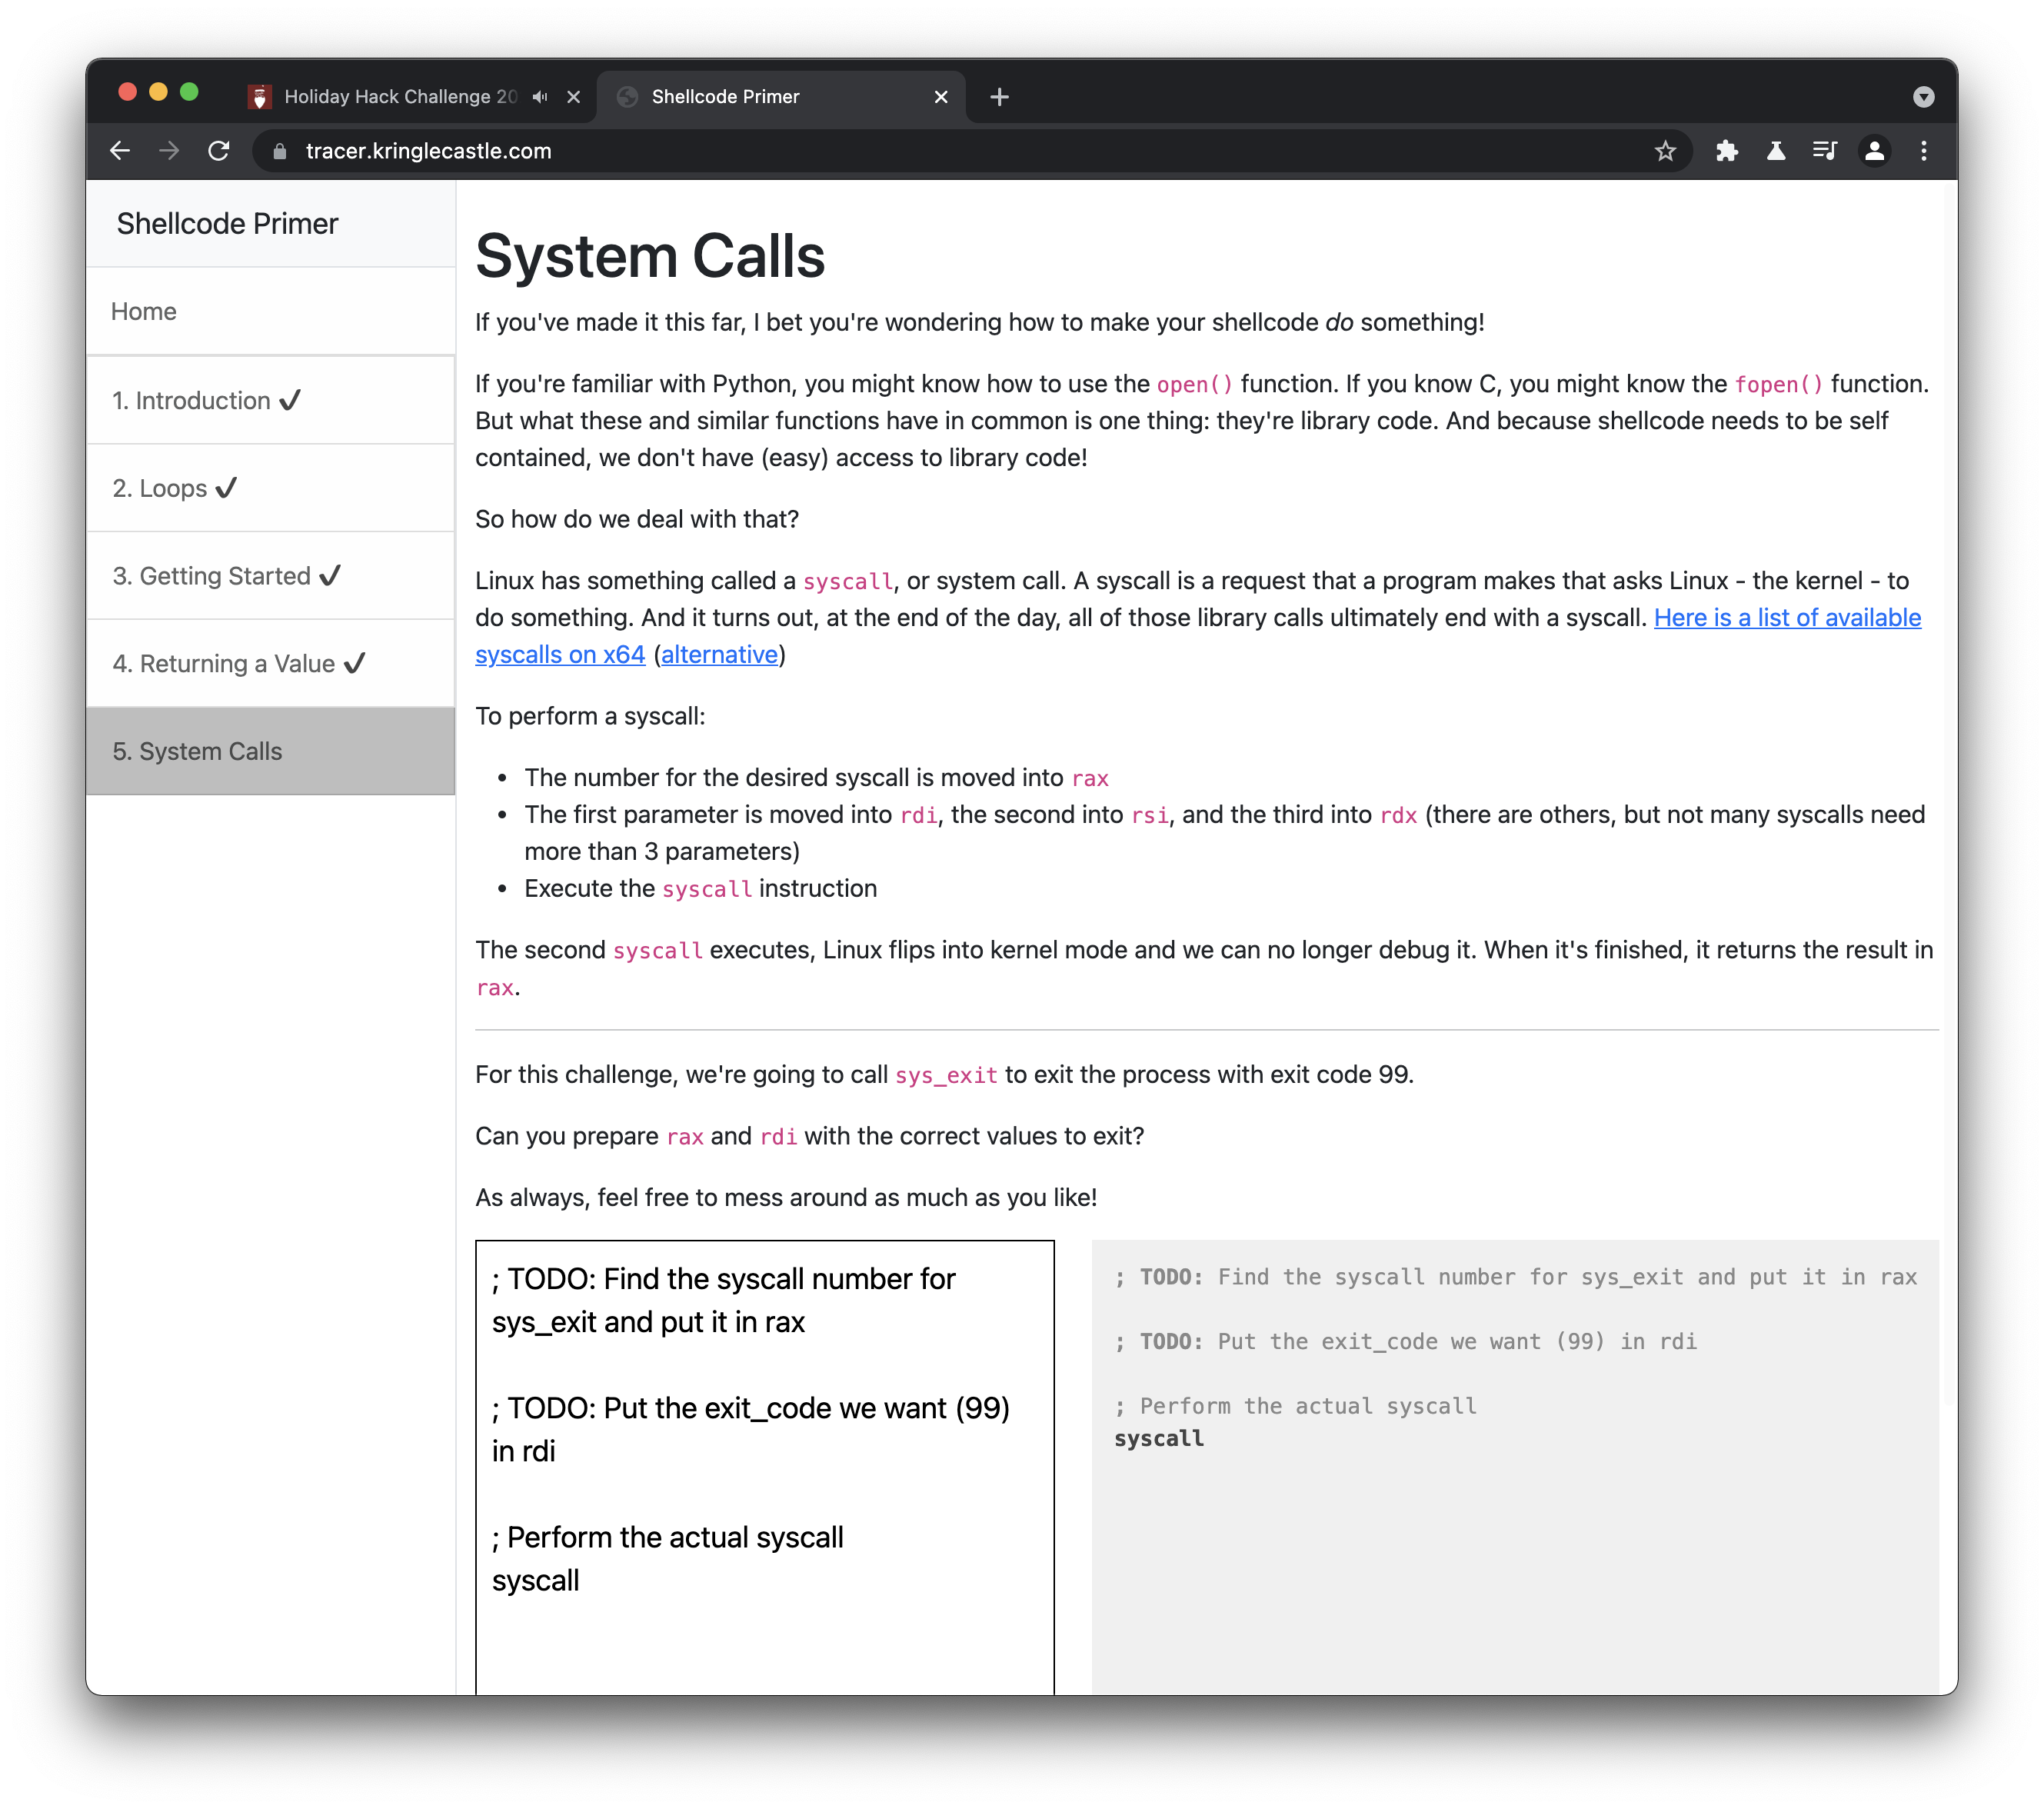Reload the current page

coord(218,151)
